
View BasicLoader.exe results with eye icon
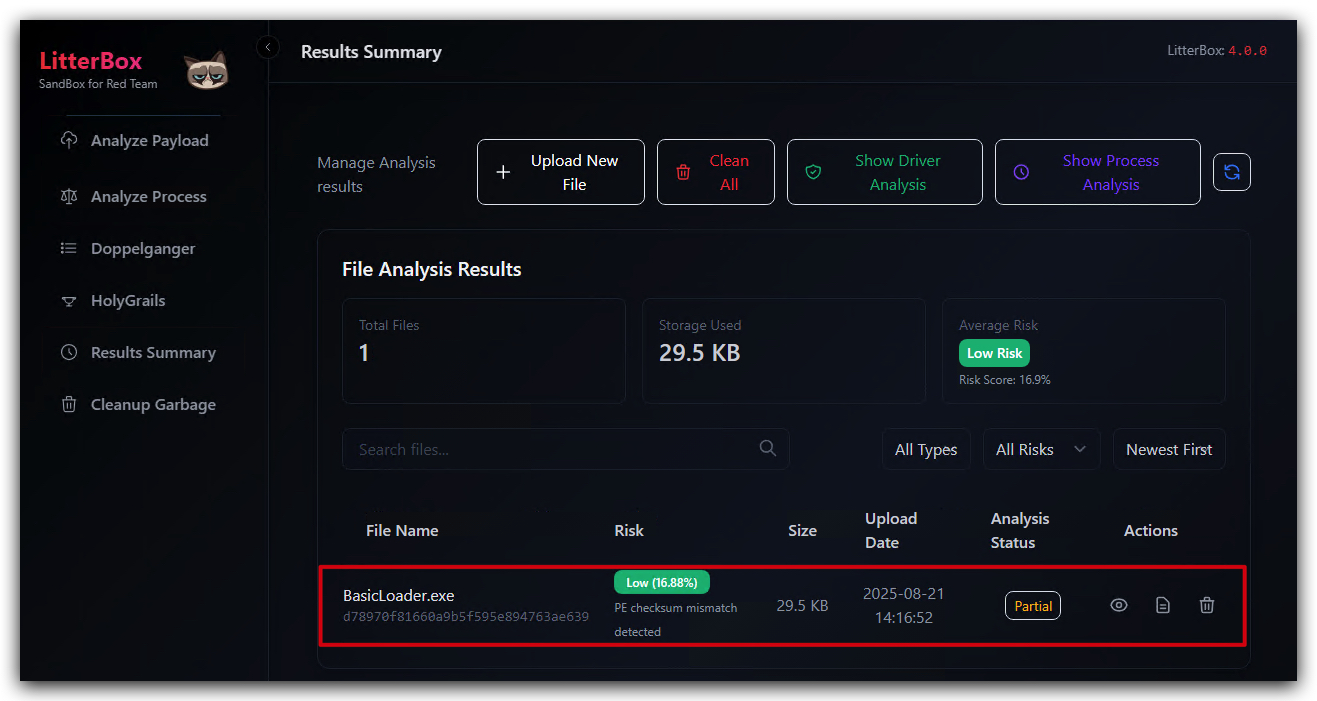point(1119,605)
